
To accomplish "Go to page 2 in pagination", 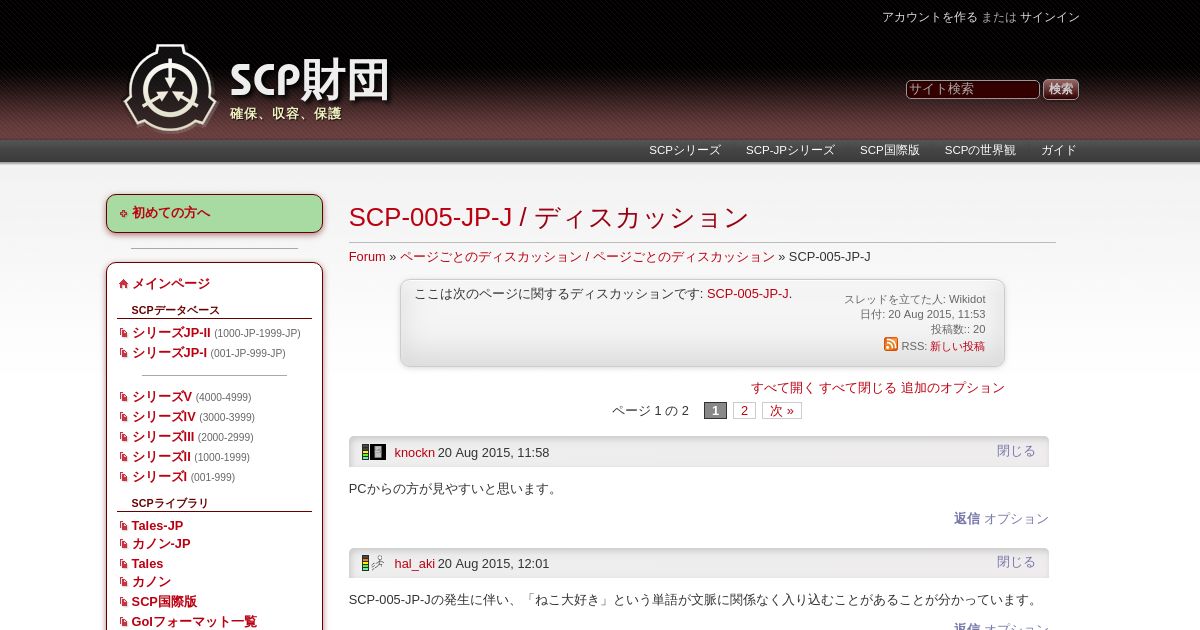I will (x=744, y=411).
